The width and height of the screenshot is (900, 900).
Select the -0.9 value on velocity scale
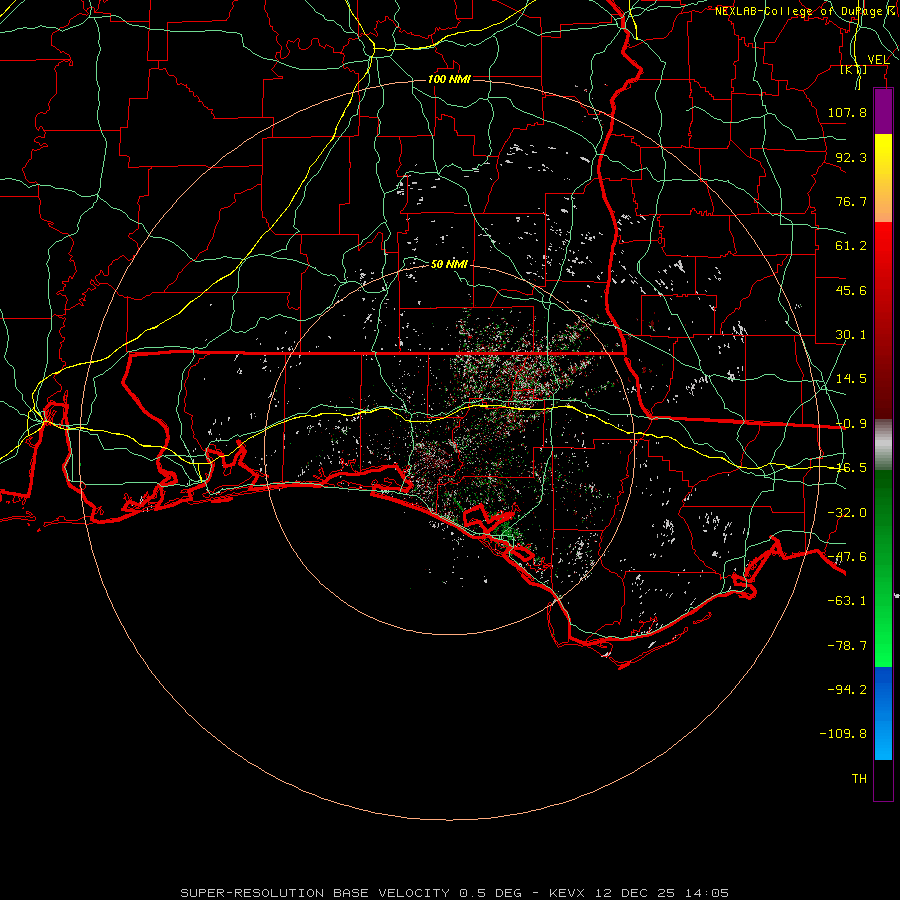click(851, 424)
